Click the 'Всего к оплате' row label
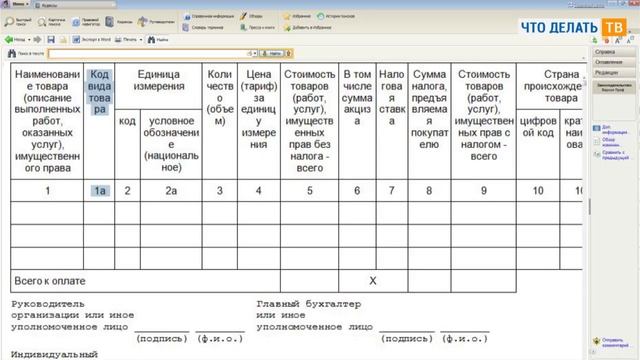This screenshot has height=360, width=640. [x=50, y=281]
